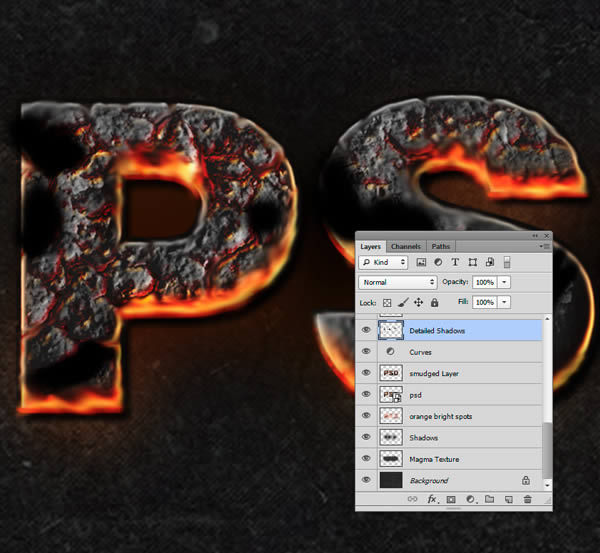This screenshot has height=553, width=600.
Task: Click the smudged Layer thumbnail
Action: (391, 373)
